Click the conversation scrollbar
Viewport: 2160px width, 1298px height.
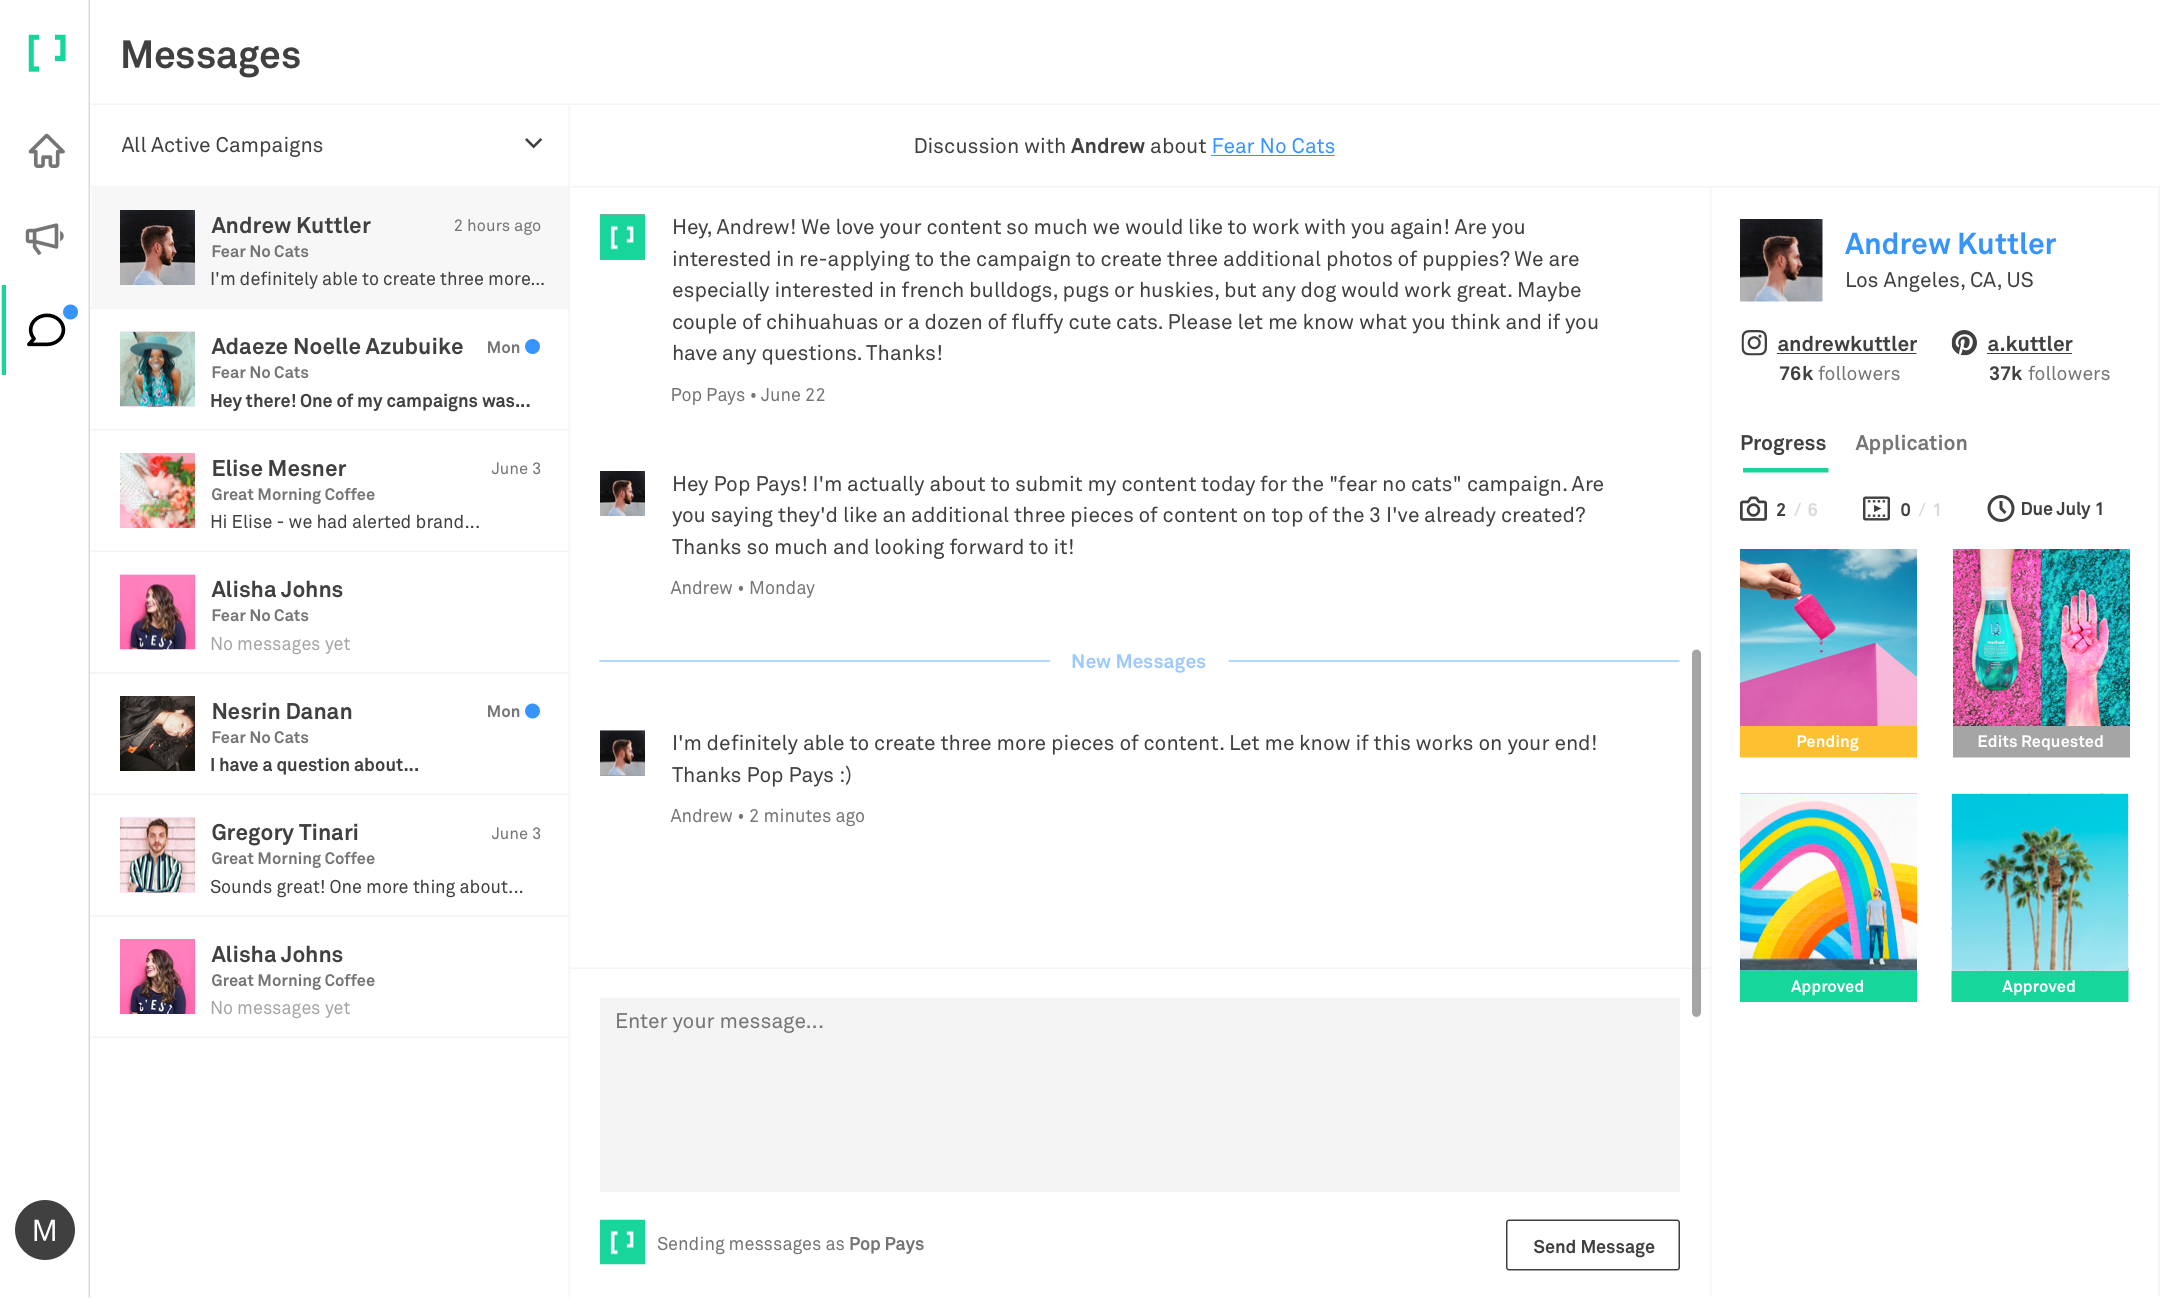1696,832
